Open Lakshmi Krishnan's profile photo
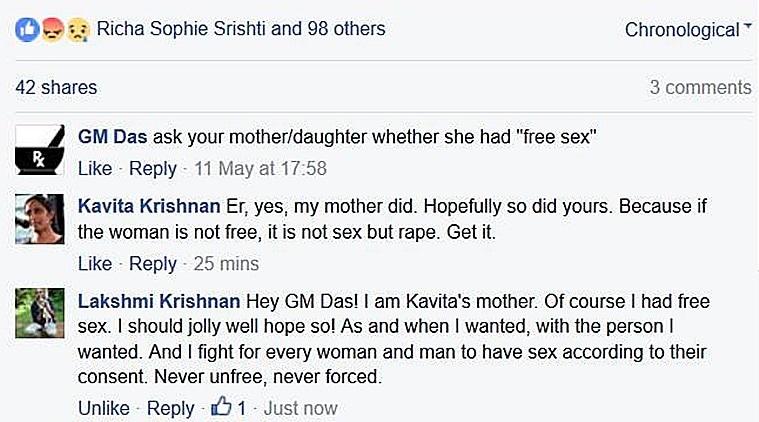 40,313
